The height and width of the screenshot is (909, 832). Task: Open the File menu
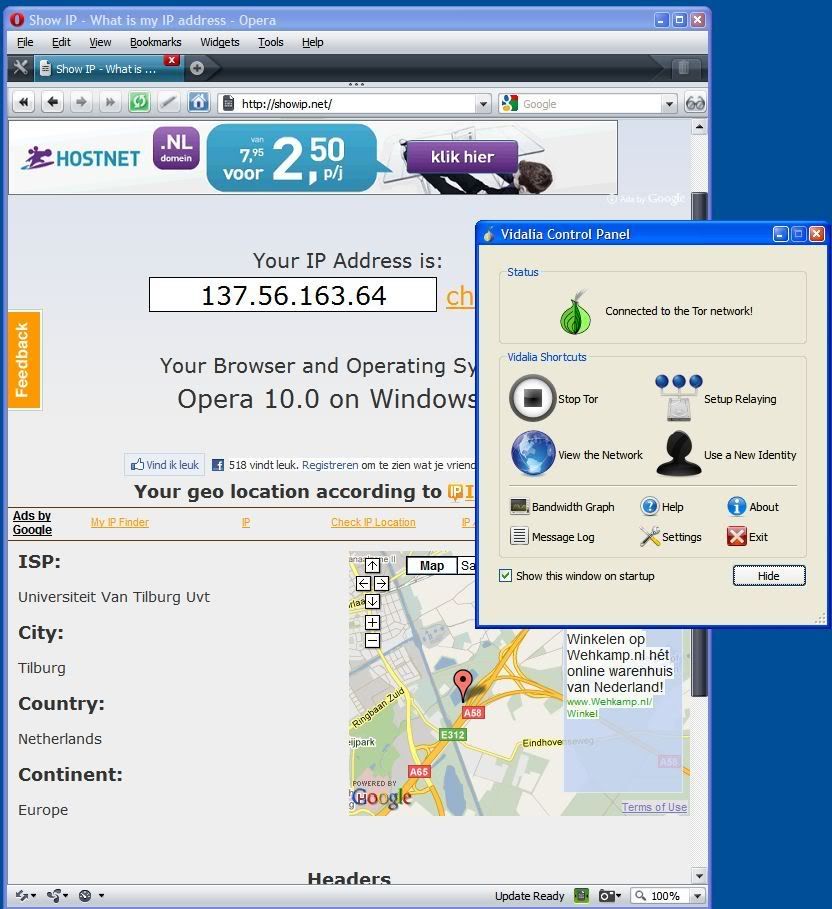click(25, 42)
